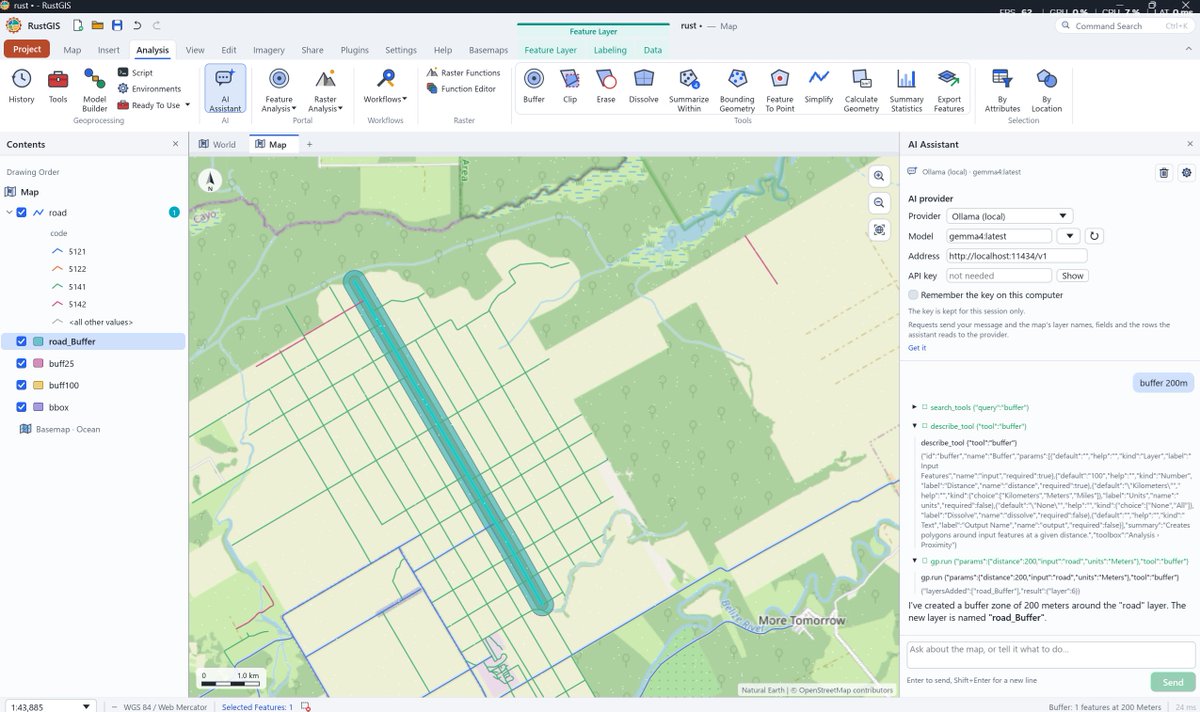Open the Imagery ribbon tab

click(x=268, y=49)
